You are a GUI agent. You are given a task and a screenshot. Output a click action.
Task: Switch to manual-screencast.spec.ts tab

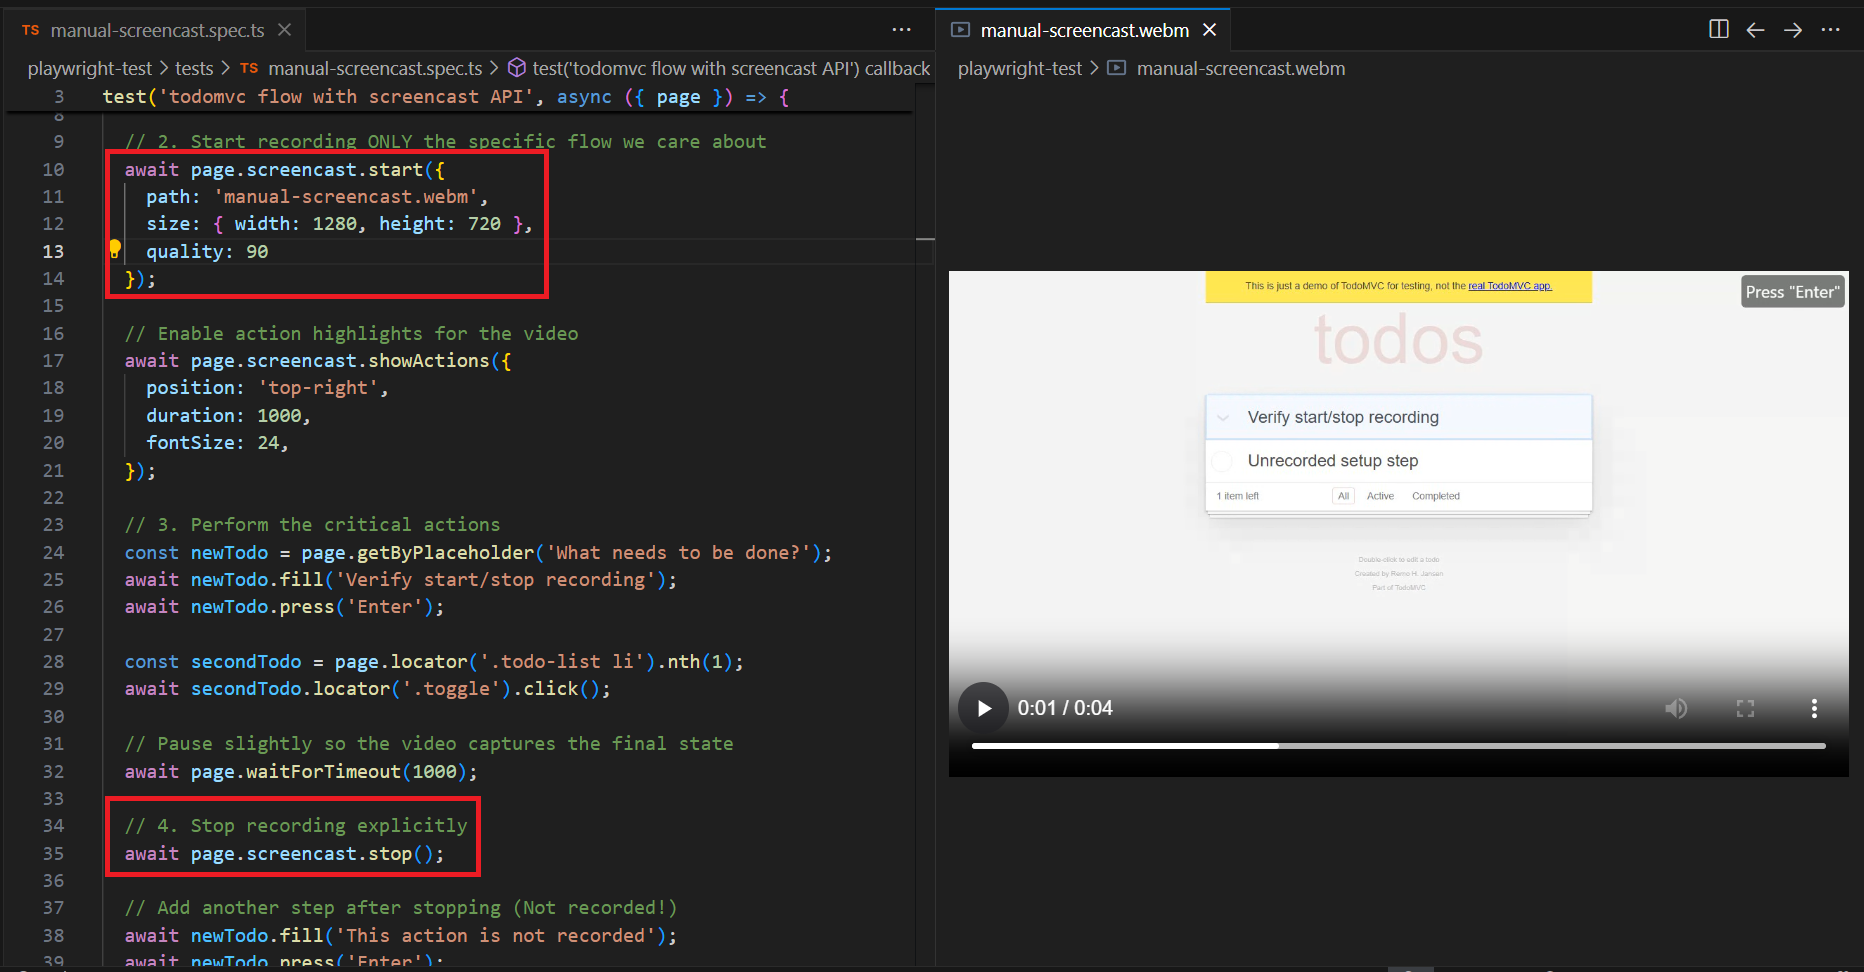(x=157, y=31)
